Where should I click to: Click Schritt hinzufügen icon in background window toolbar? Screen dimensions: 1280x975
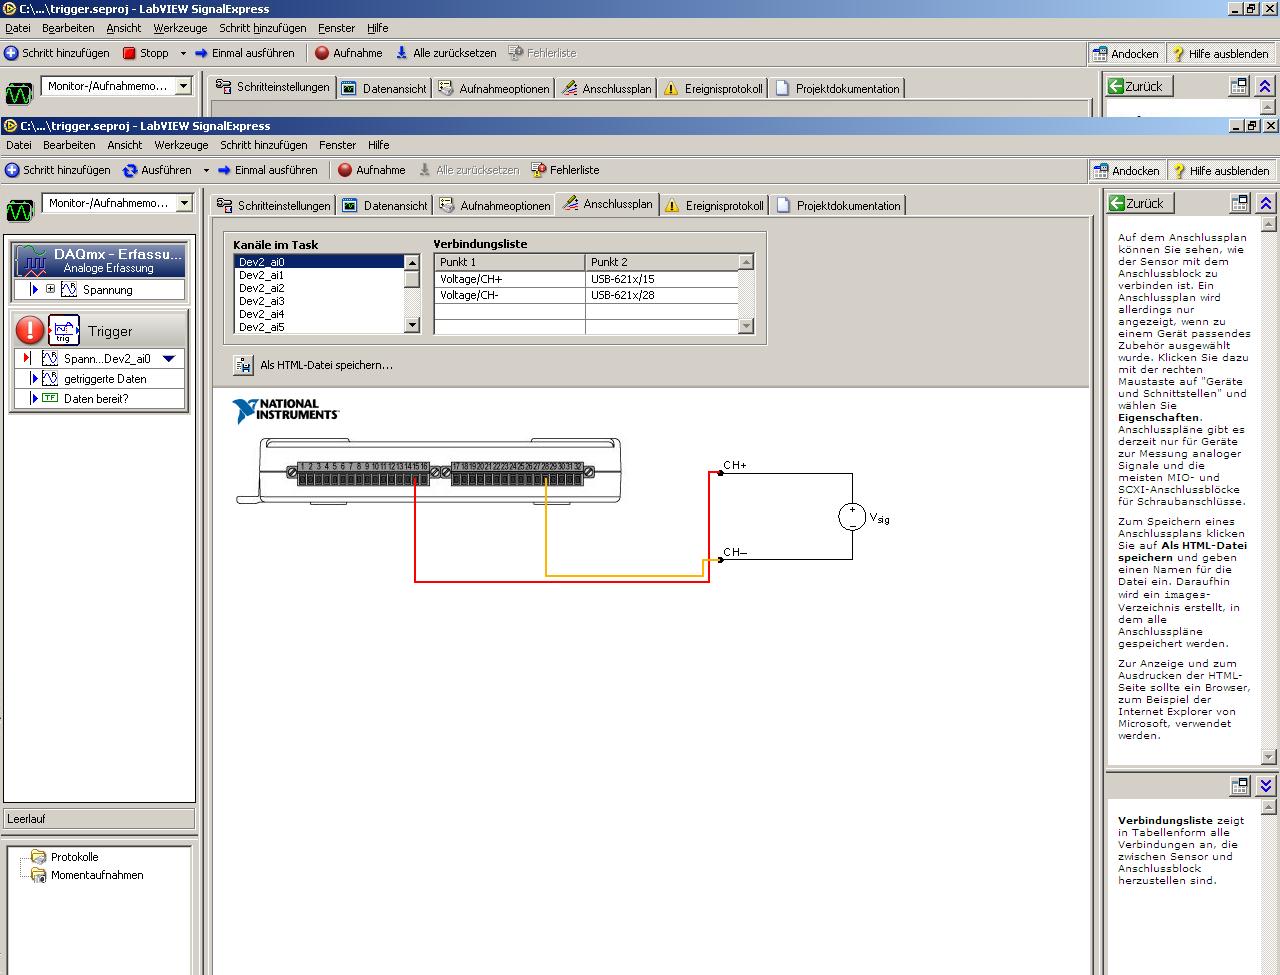tap(11, 53)
